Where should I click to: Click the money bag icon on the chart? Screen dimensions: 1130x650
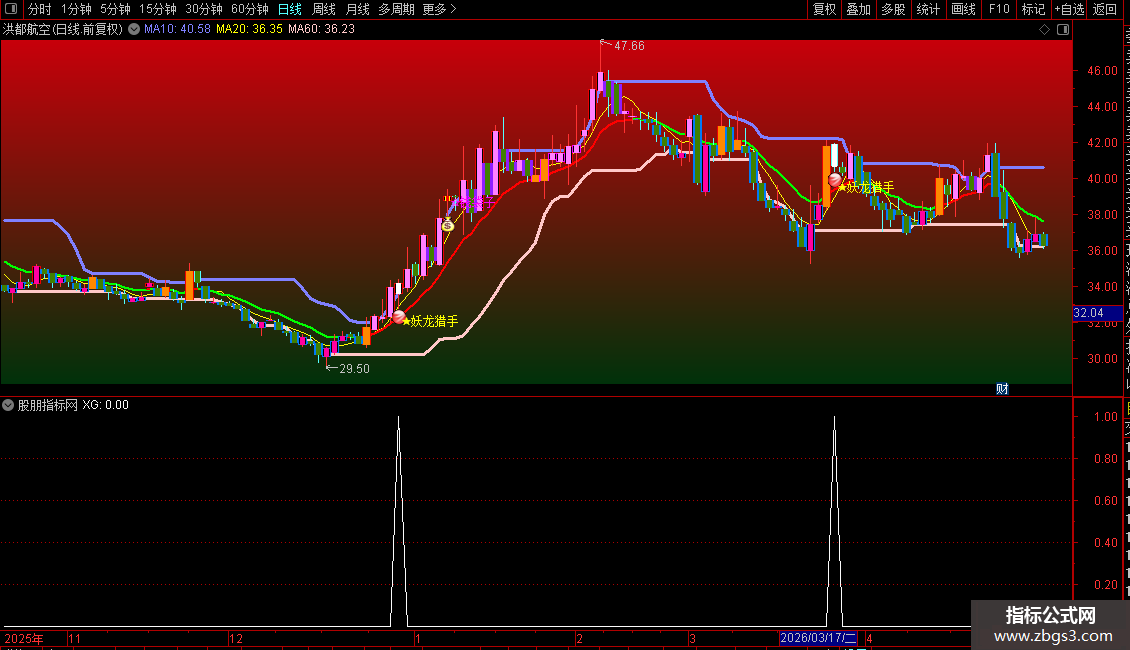coord(448,225)
